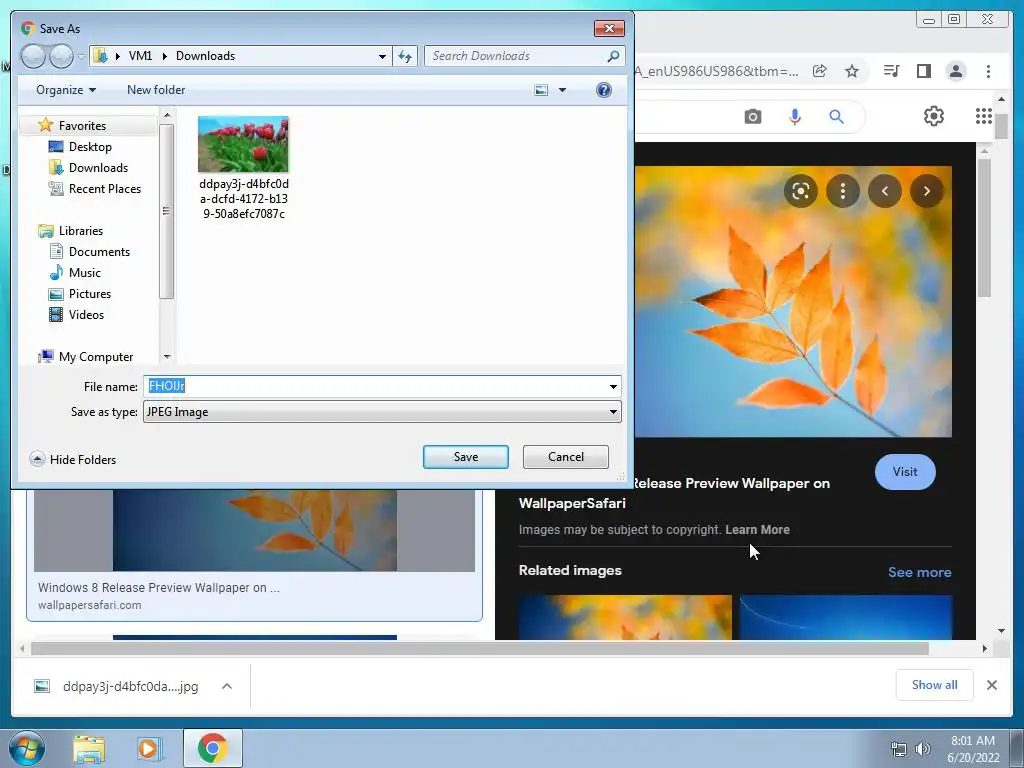Viewport: 1024px width, 768px height.
Task: Click the volume speaker tray icon
Action: pos(922,748)
